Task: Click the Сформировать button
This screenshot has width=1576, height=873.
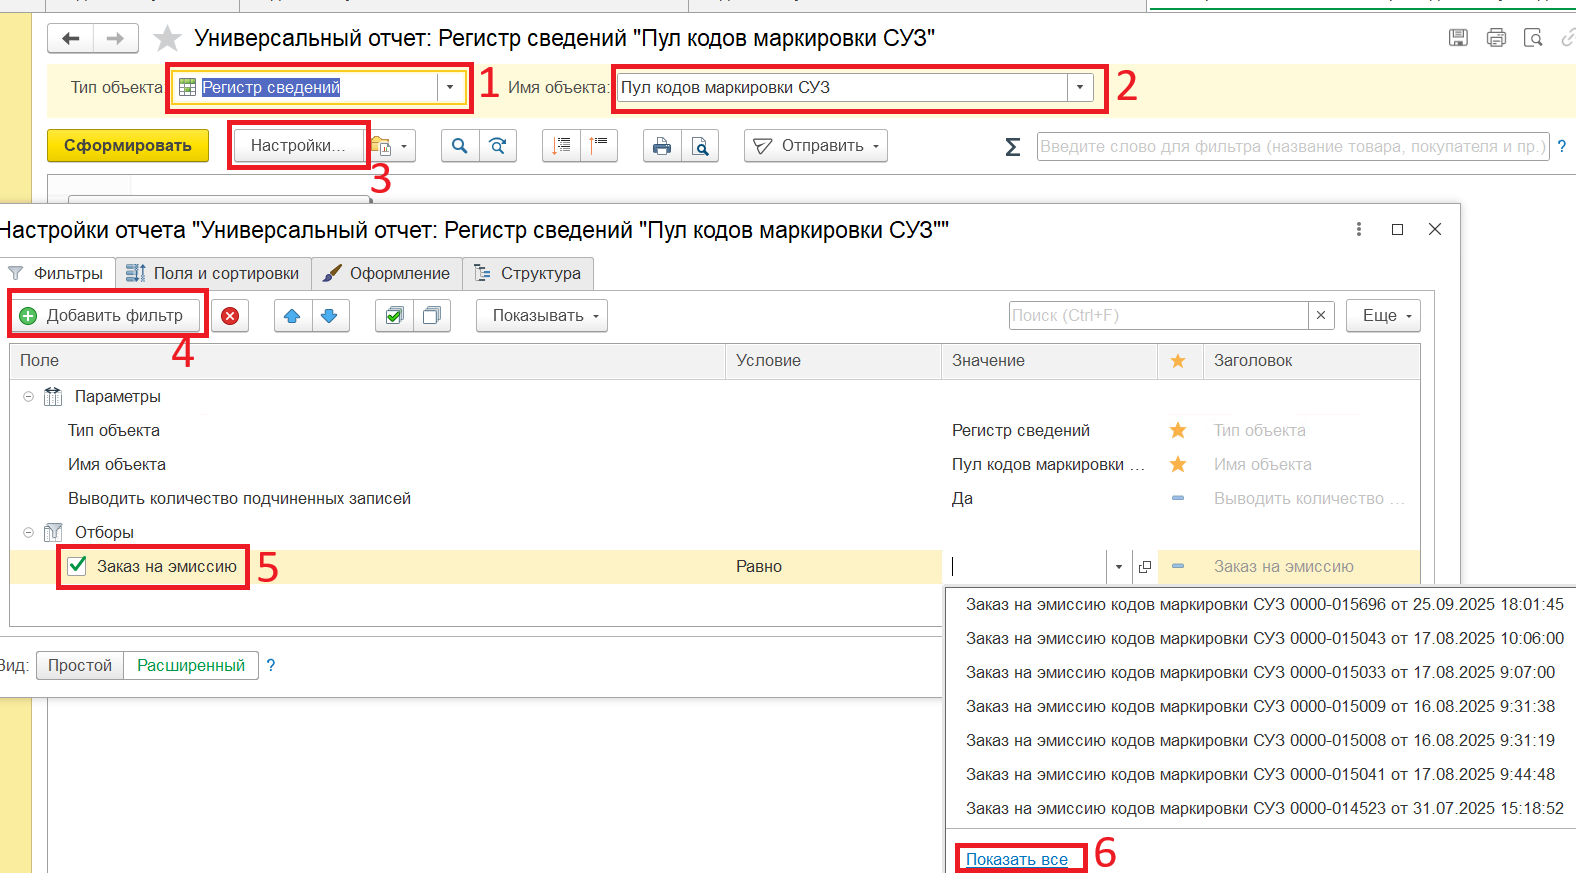Action: 128,146
